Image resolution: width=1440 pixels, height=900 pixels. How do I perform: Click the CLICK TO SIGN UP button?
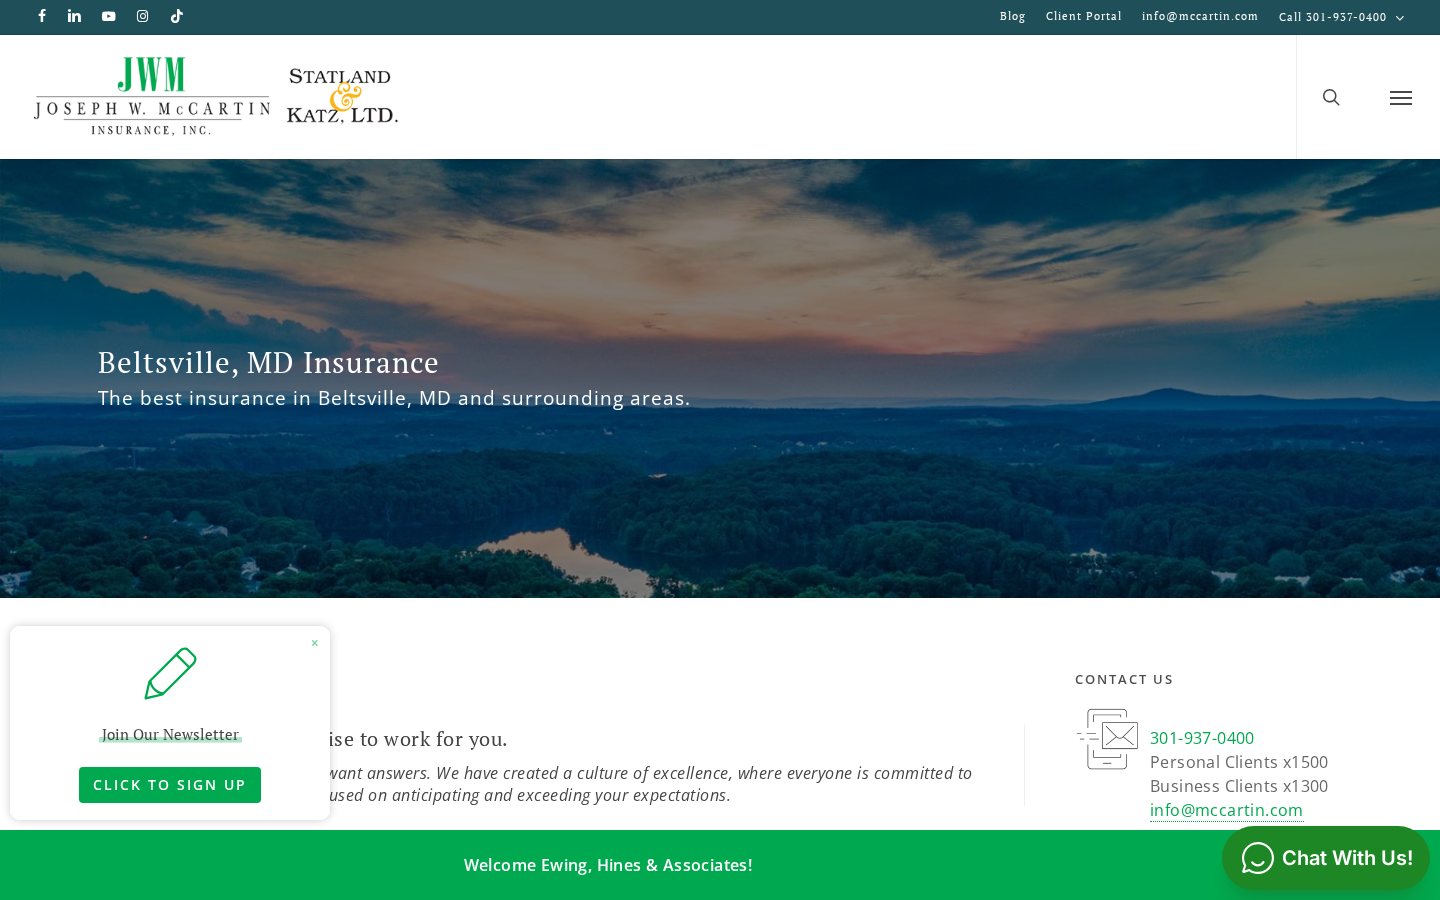click(170, 785)
